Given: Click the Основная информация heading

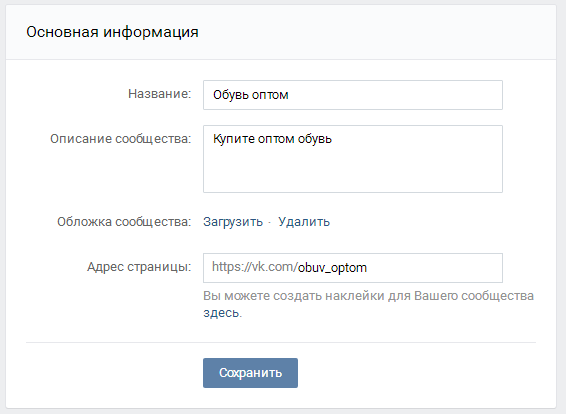Looking at the screenshot, I should click(x=112, y=32).
